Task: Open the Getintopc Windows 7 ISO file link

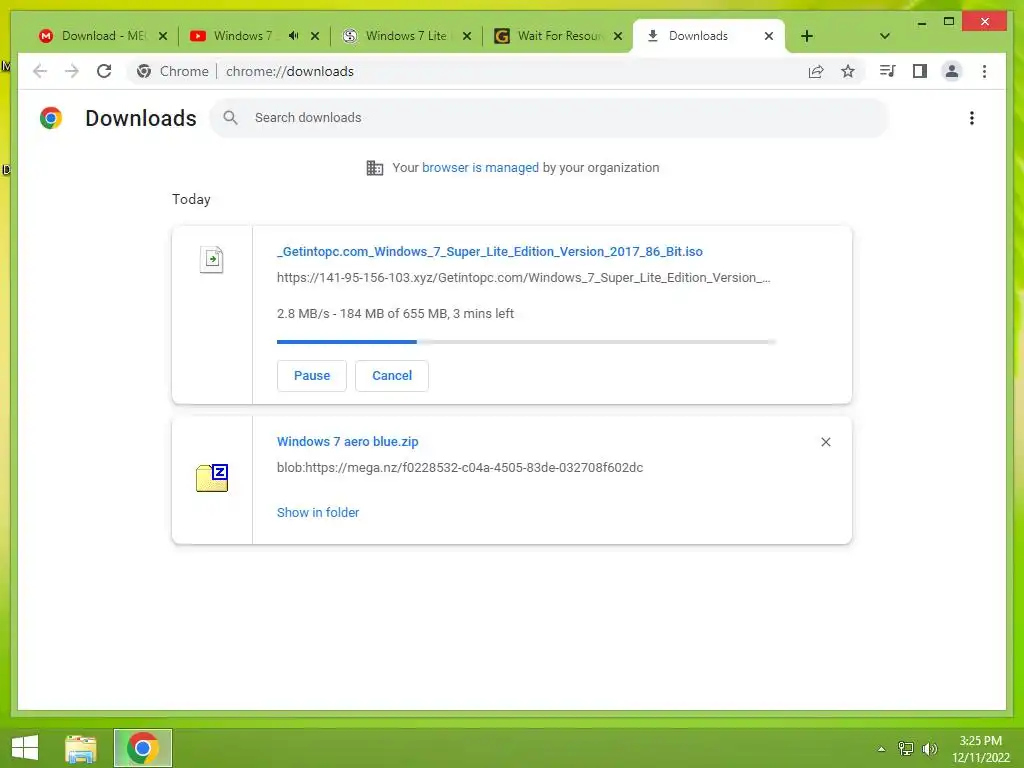Action: [x=490, y=251]
